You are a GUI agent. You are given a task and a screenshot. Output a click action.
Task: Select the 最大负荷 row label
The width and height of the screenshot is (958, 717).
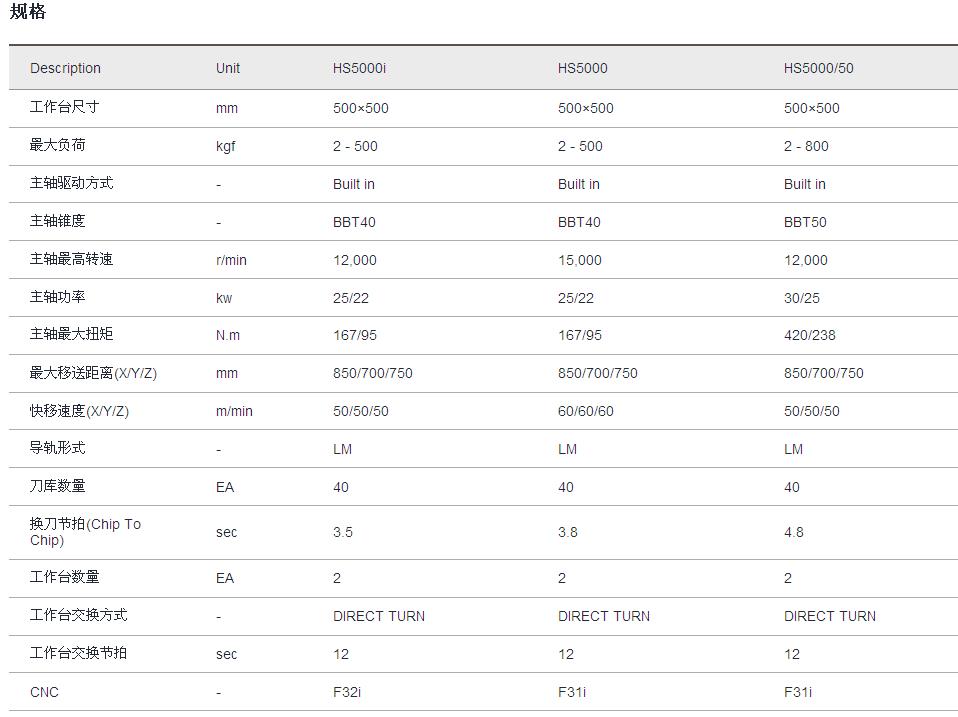(58, 145)
